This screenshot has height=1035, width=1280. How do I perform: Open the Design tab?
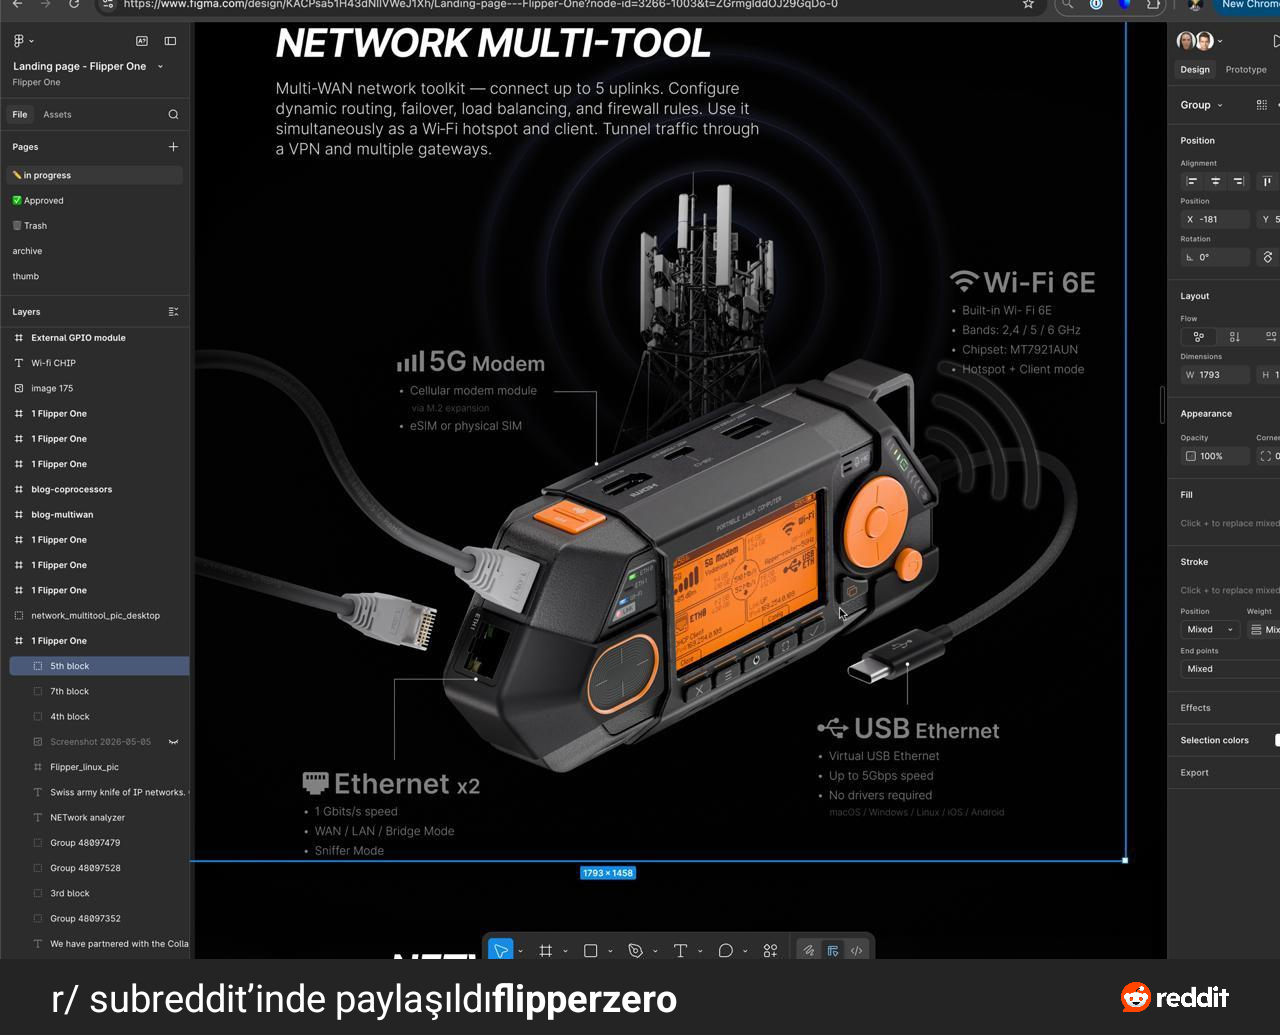point(1195,70)
